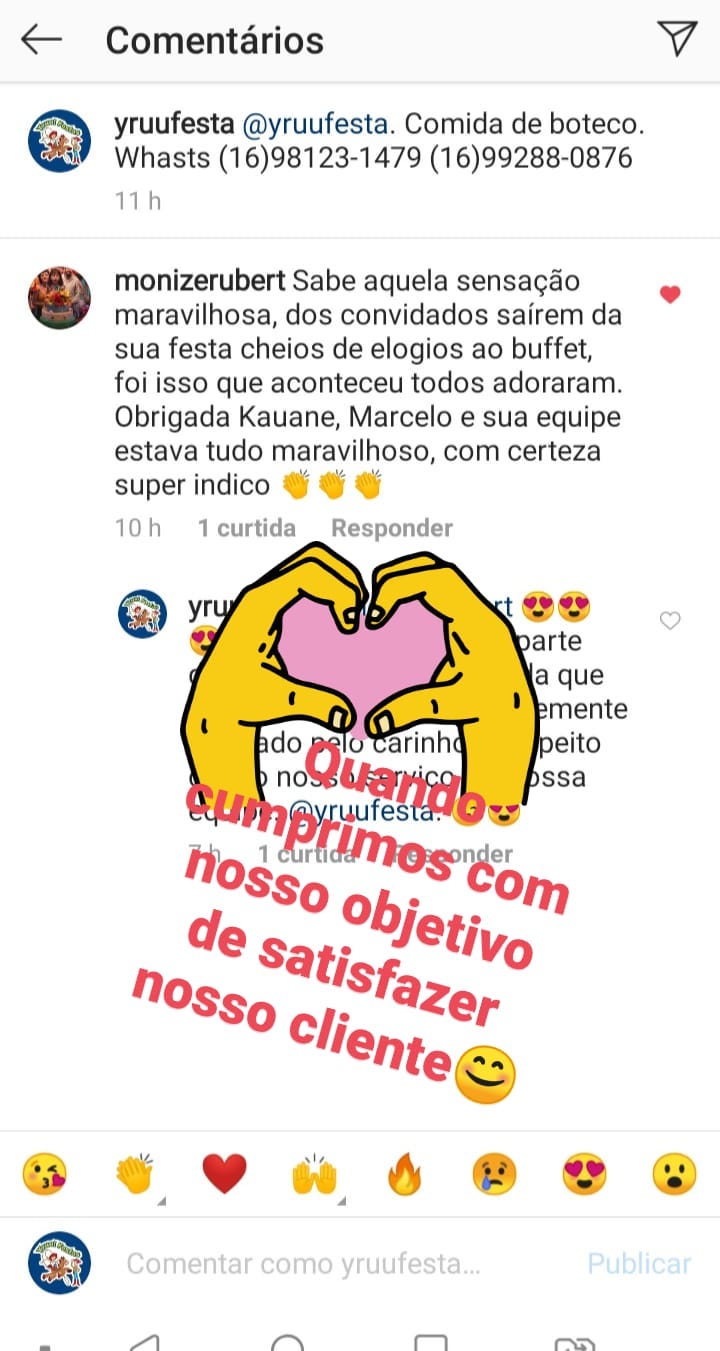The image size is (720, 1351).
Task: View 1 curtida on monizerubert's comment
Action: pyautogui.click(x=246, y=528)
